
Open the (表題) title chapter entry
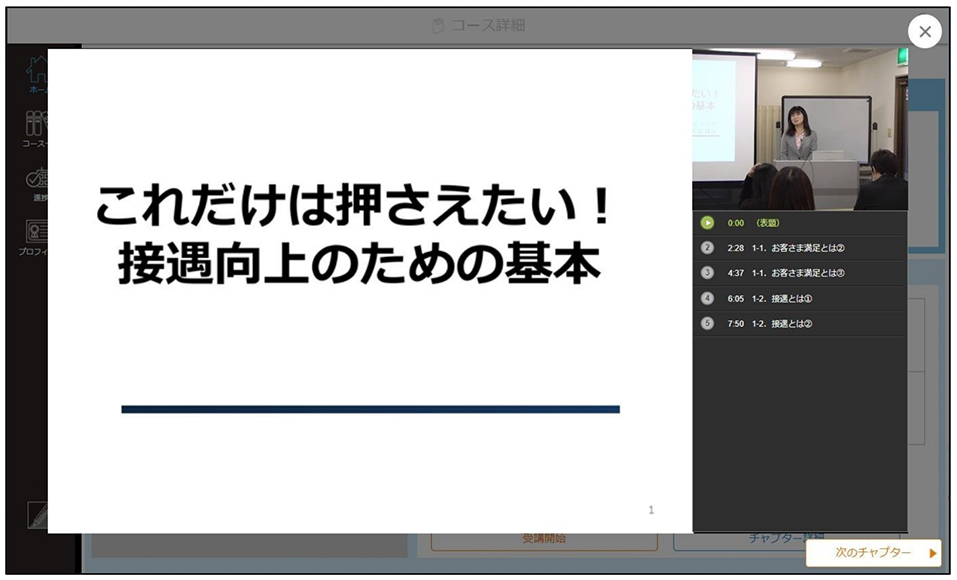point(800,223)
